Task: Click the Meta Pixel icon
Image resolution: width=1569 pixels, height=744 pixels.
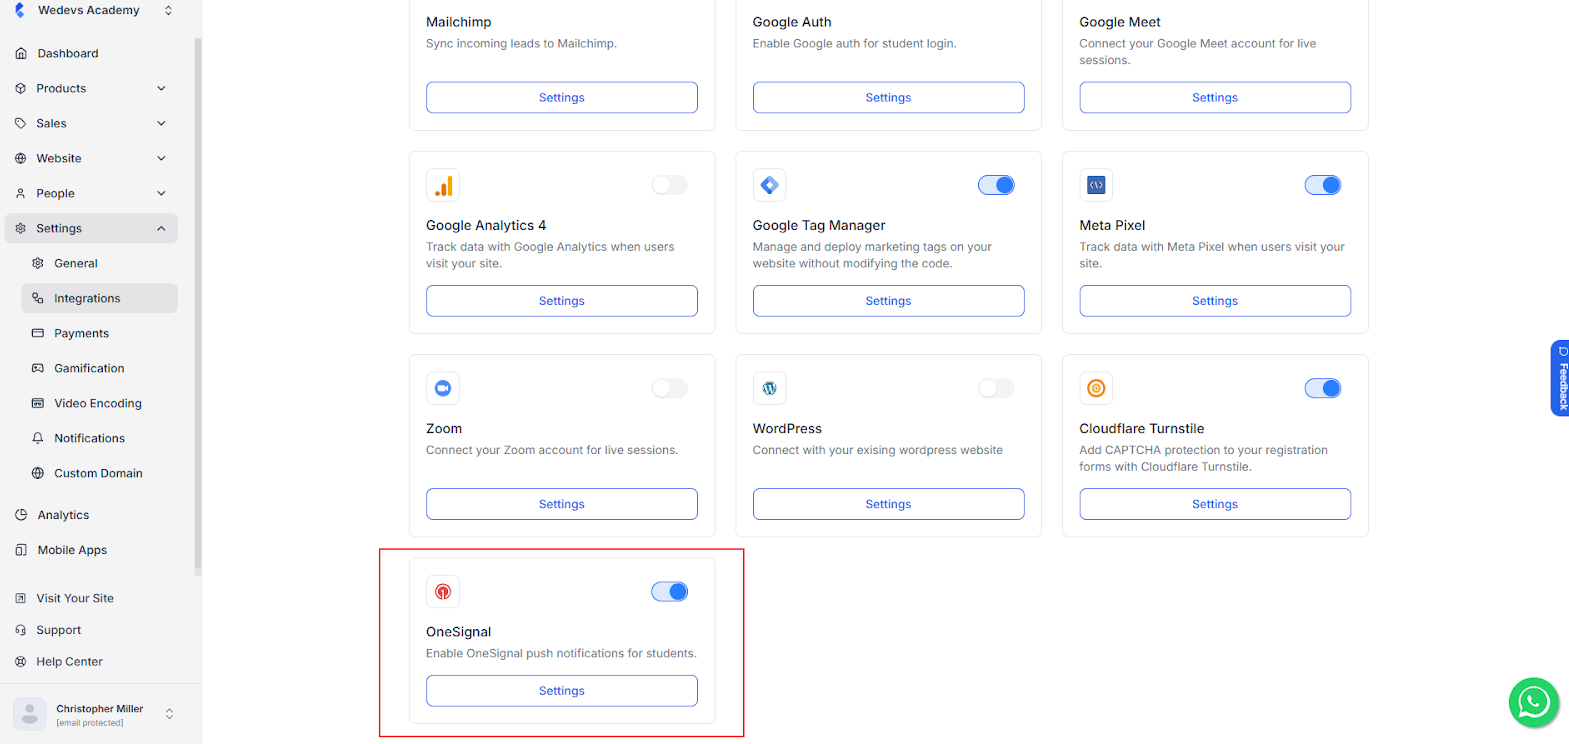Action: (1096, 186)
